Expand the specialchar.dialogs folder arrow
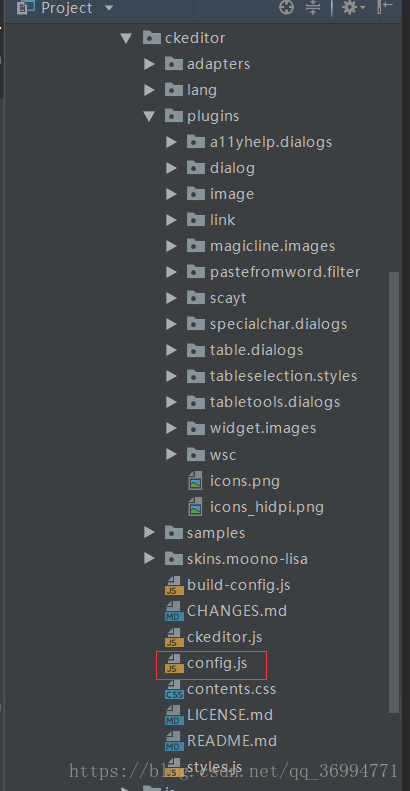This screenshot has width=410, height=791. pyautogui.click(x=171, y=324)
